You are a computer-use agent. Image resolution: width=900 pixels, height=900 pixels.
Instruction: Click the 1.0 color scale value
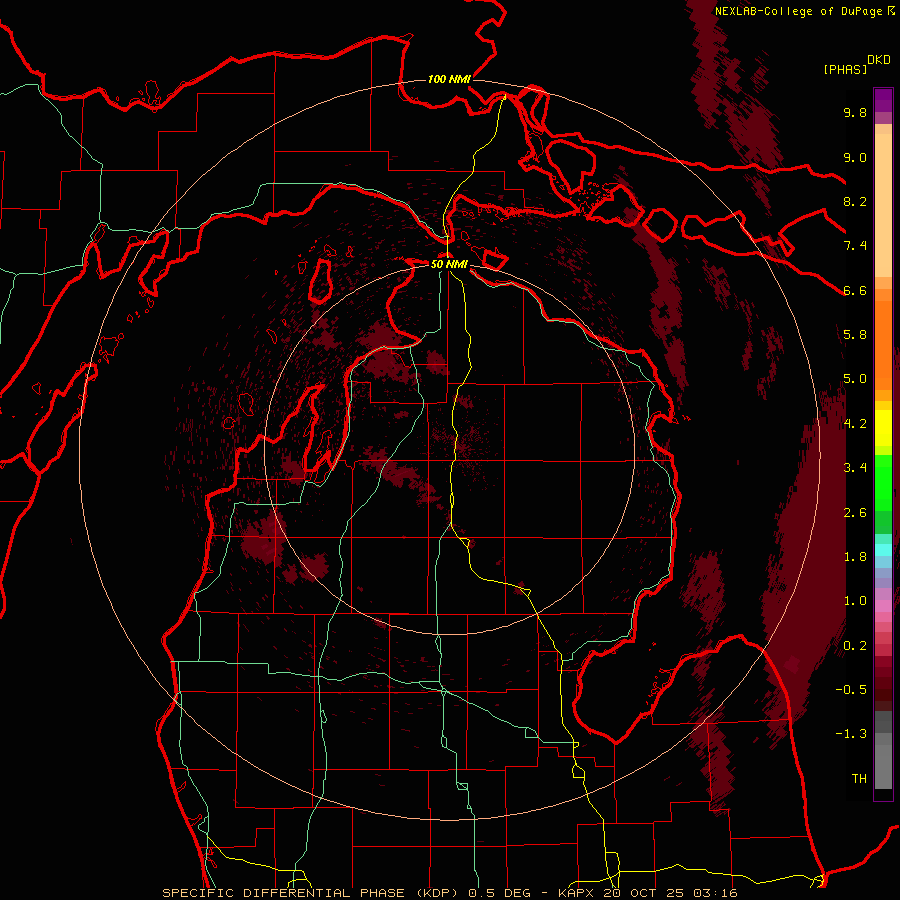(x=855, y=601)
